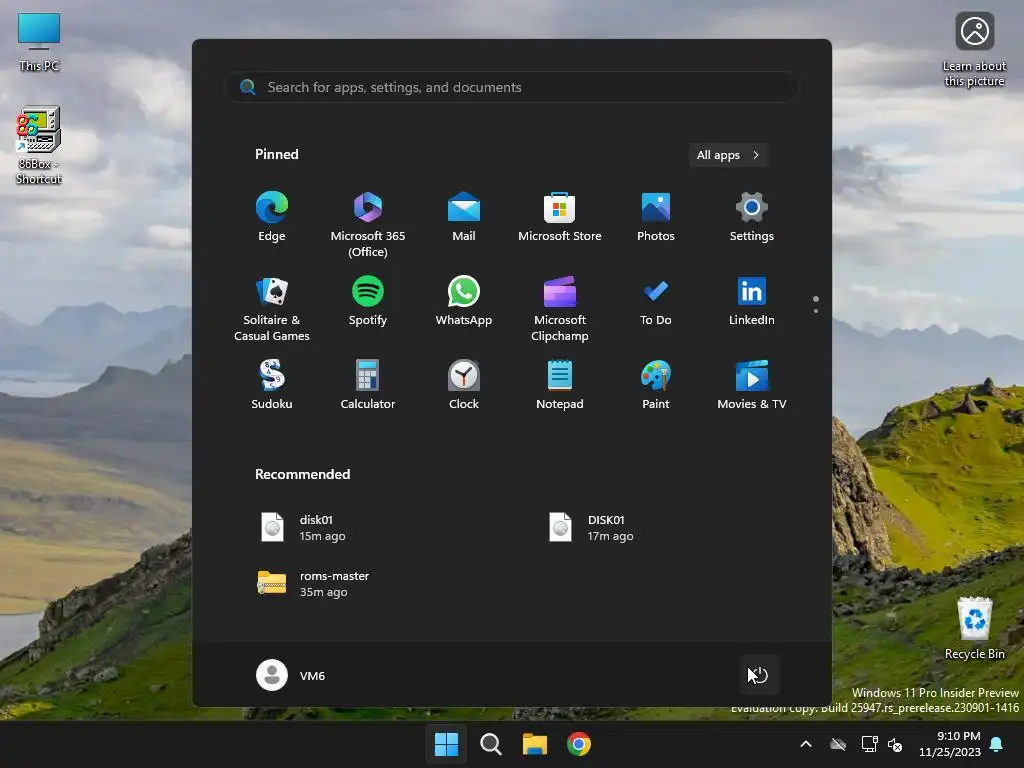Viewport: 1024px width, 768px height.
Task: Open the Calculator app
Action: (x=368, y=385)
